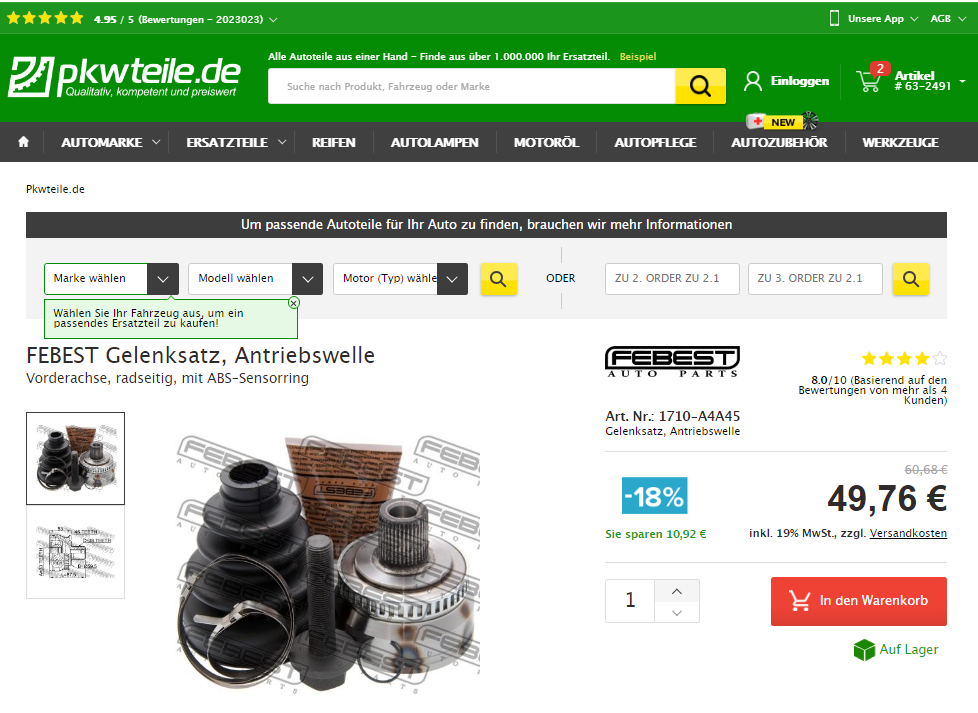Select the technical drawing thumbnail
The image size is (978, 713).
point(75,553)
